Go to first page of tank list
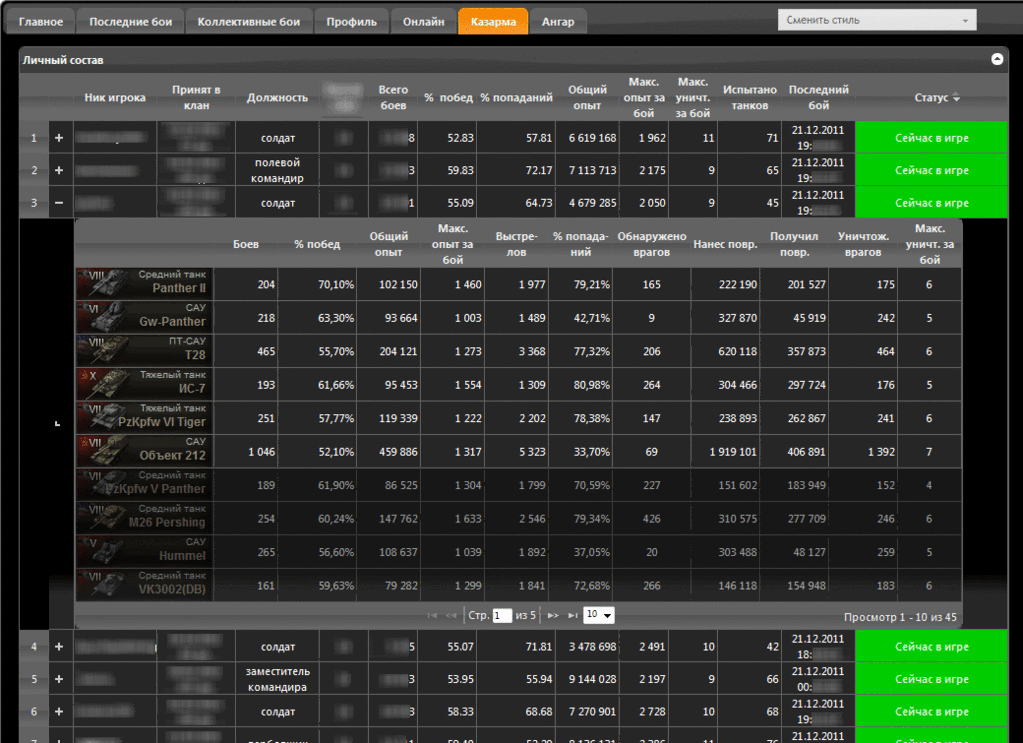Image resolution: width=1023 pixels, height=743 pixels. click(432, 615)
